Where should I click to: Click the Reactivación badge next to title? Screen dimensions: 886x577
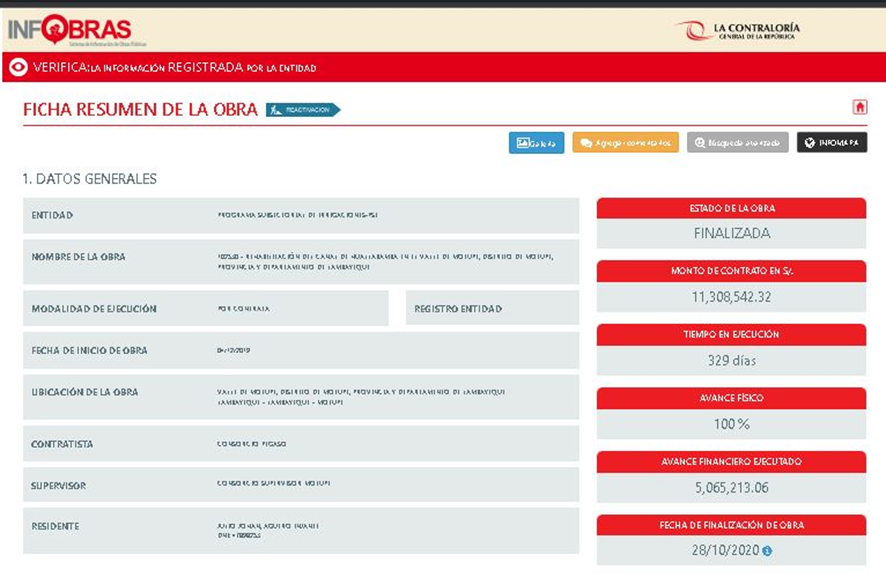click(303, 110)
